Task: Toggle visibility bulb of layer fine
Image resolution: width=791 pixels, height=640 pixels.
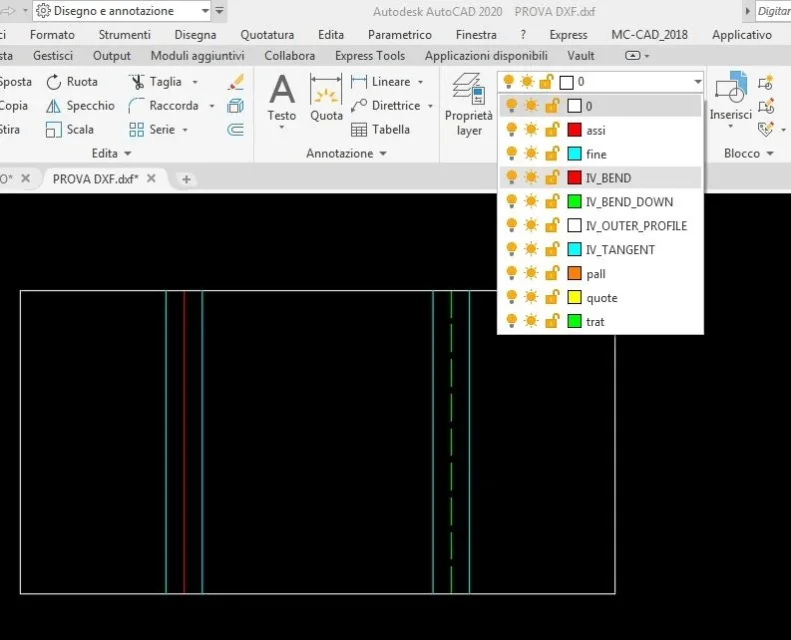Action: pyautogui.click(x=512, y=154)
